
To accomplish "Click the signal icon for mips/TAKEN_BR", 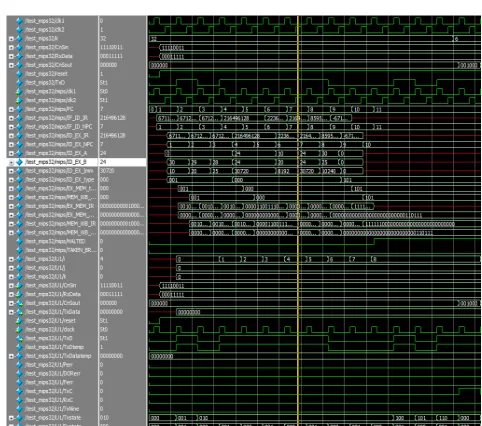I will coord(19,250).
